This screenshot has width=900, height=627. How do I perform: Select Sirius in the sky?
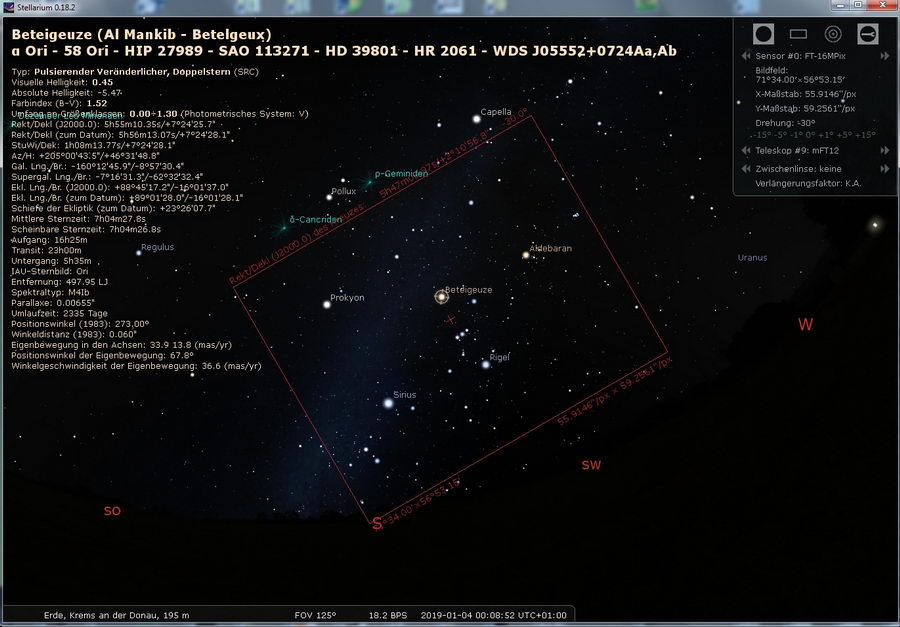point(389,404)
